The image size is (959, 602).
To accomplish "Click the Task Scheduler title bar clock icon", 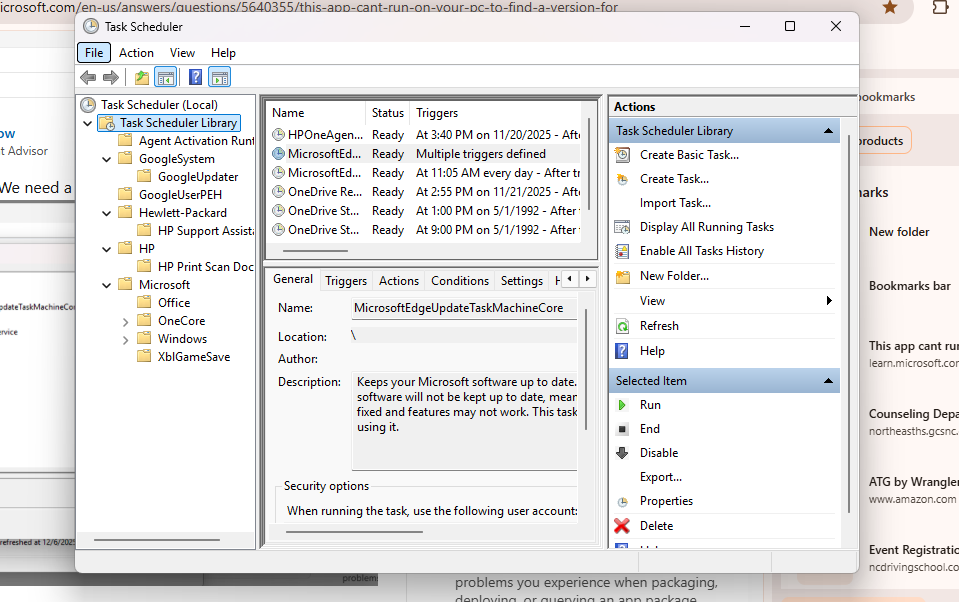I will (91, 26).
